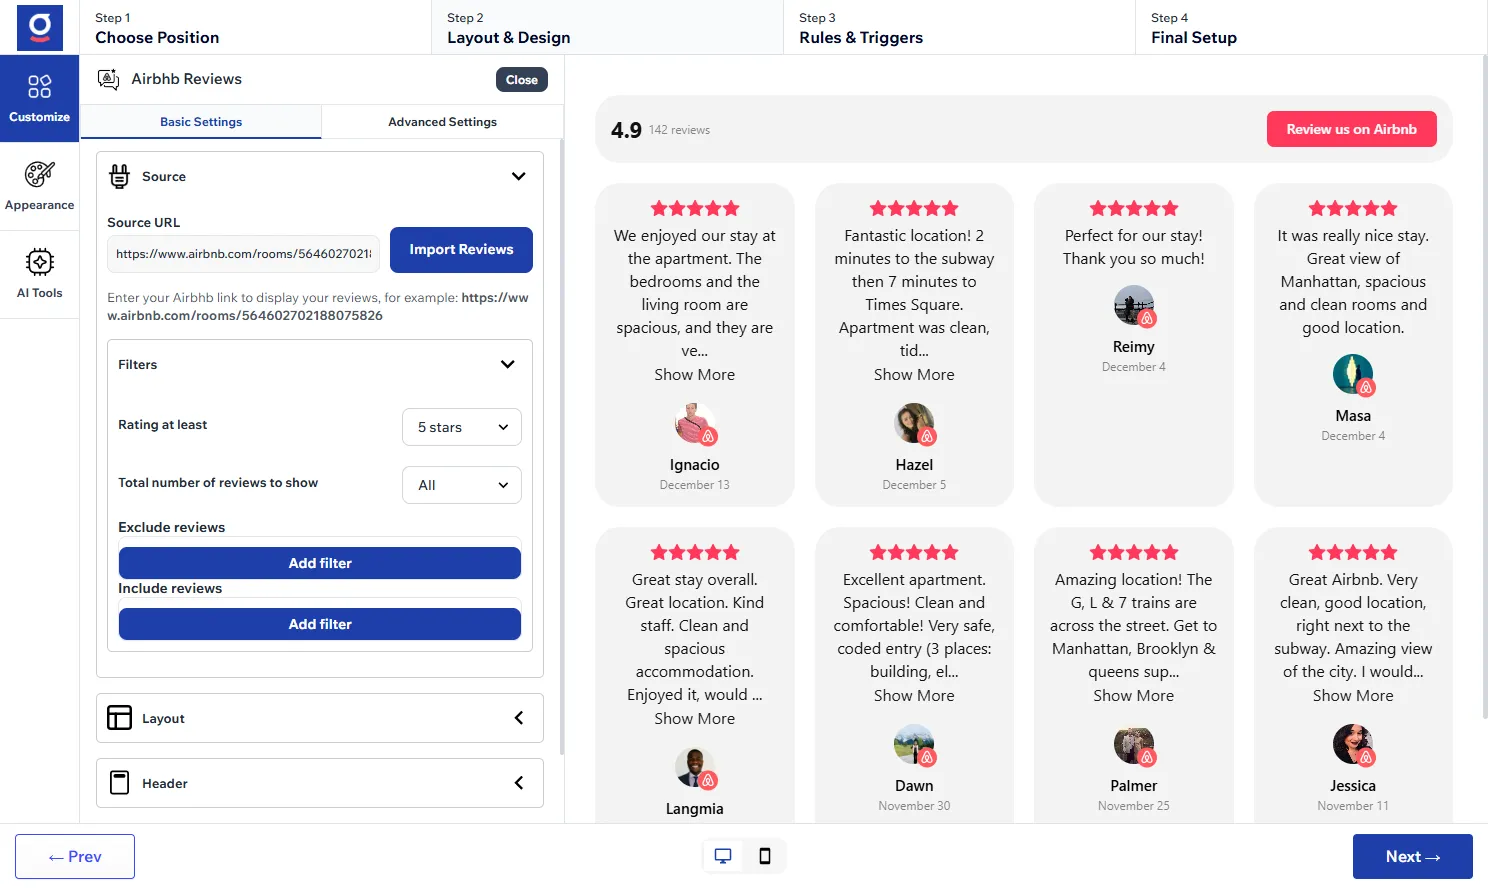The image size is (1488, 888).
Task: Click star rating on Masa's review
Action: point(1353,208)
